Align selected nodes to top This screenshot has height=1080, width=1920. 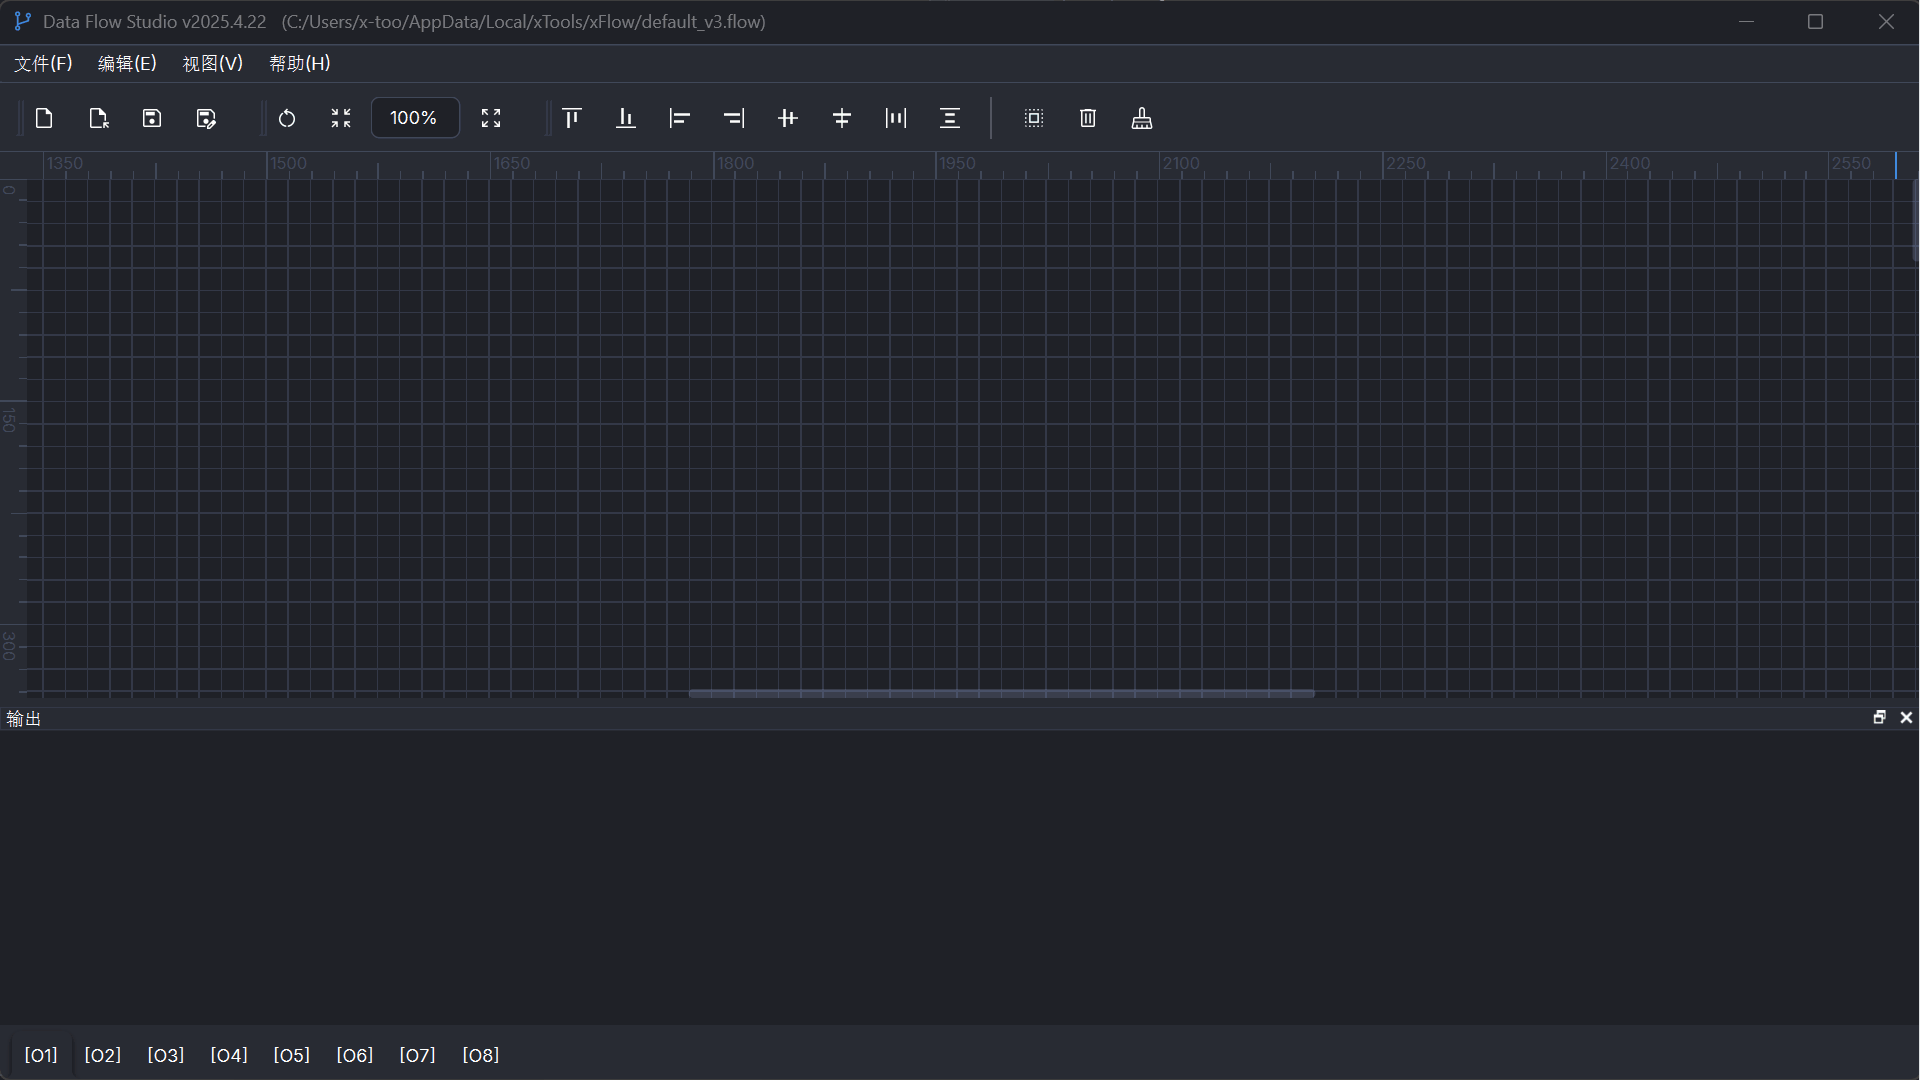tap(572, 118)
